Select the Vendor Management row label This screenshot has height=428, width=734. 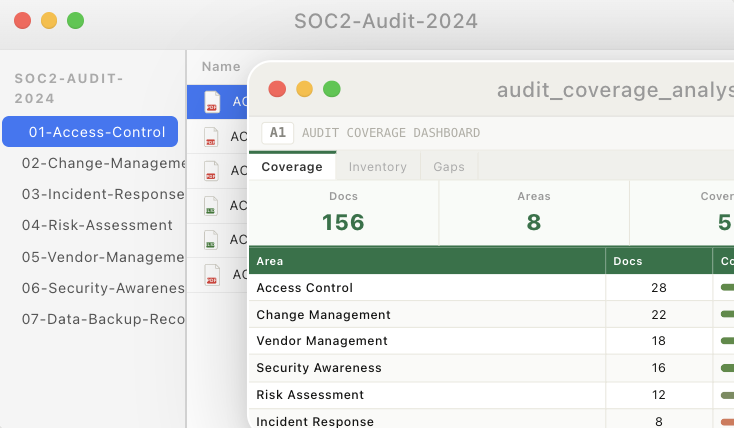click(322, 341)
